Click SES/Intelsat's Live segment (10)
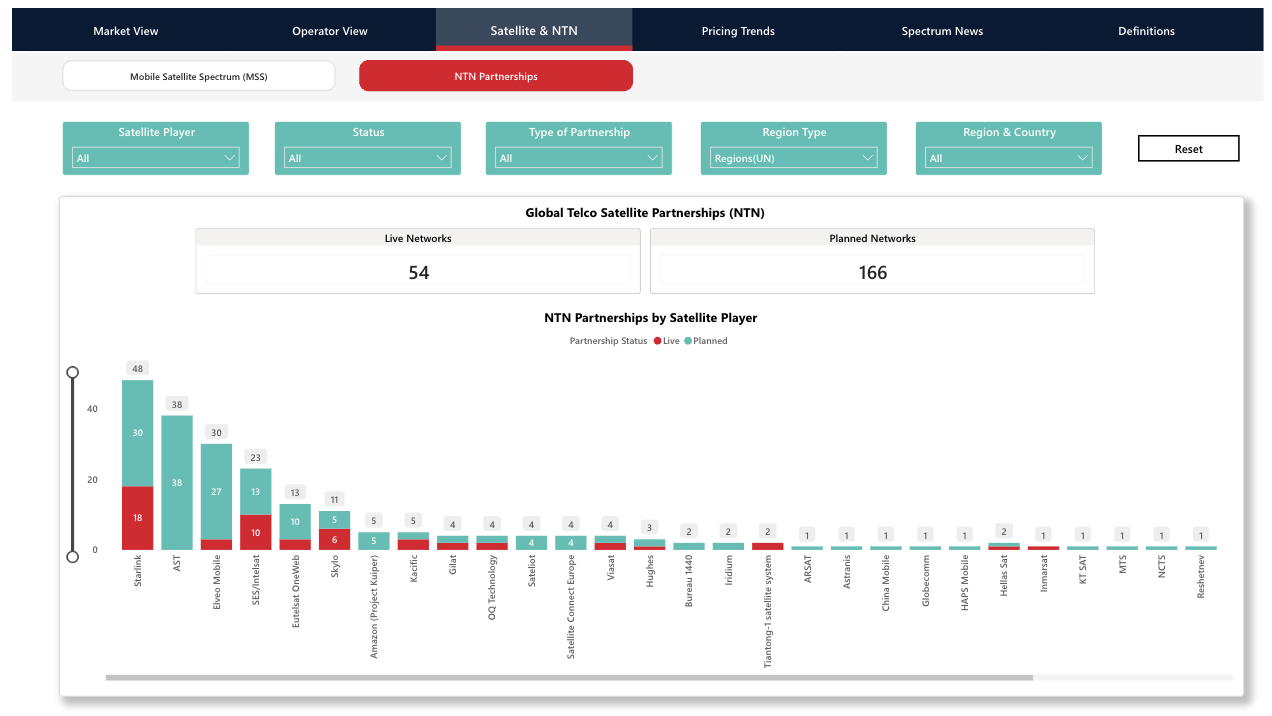This screenshot has height=716, width=1272. [x=256, y=533]
